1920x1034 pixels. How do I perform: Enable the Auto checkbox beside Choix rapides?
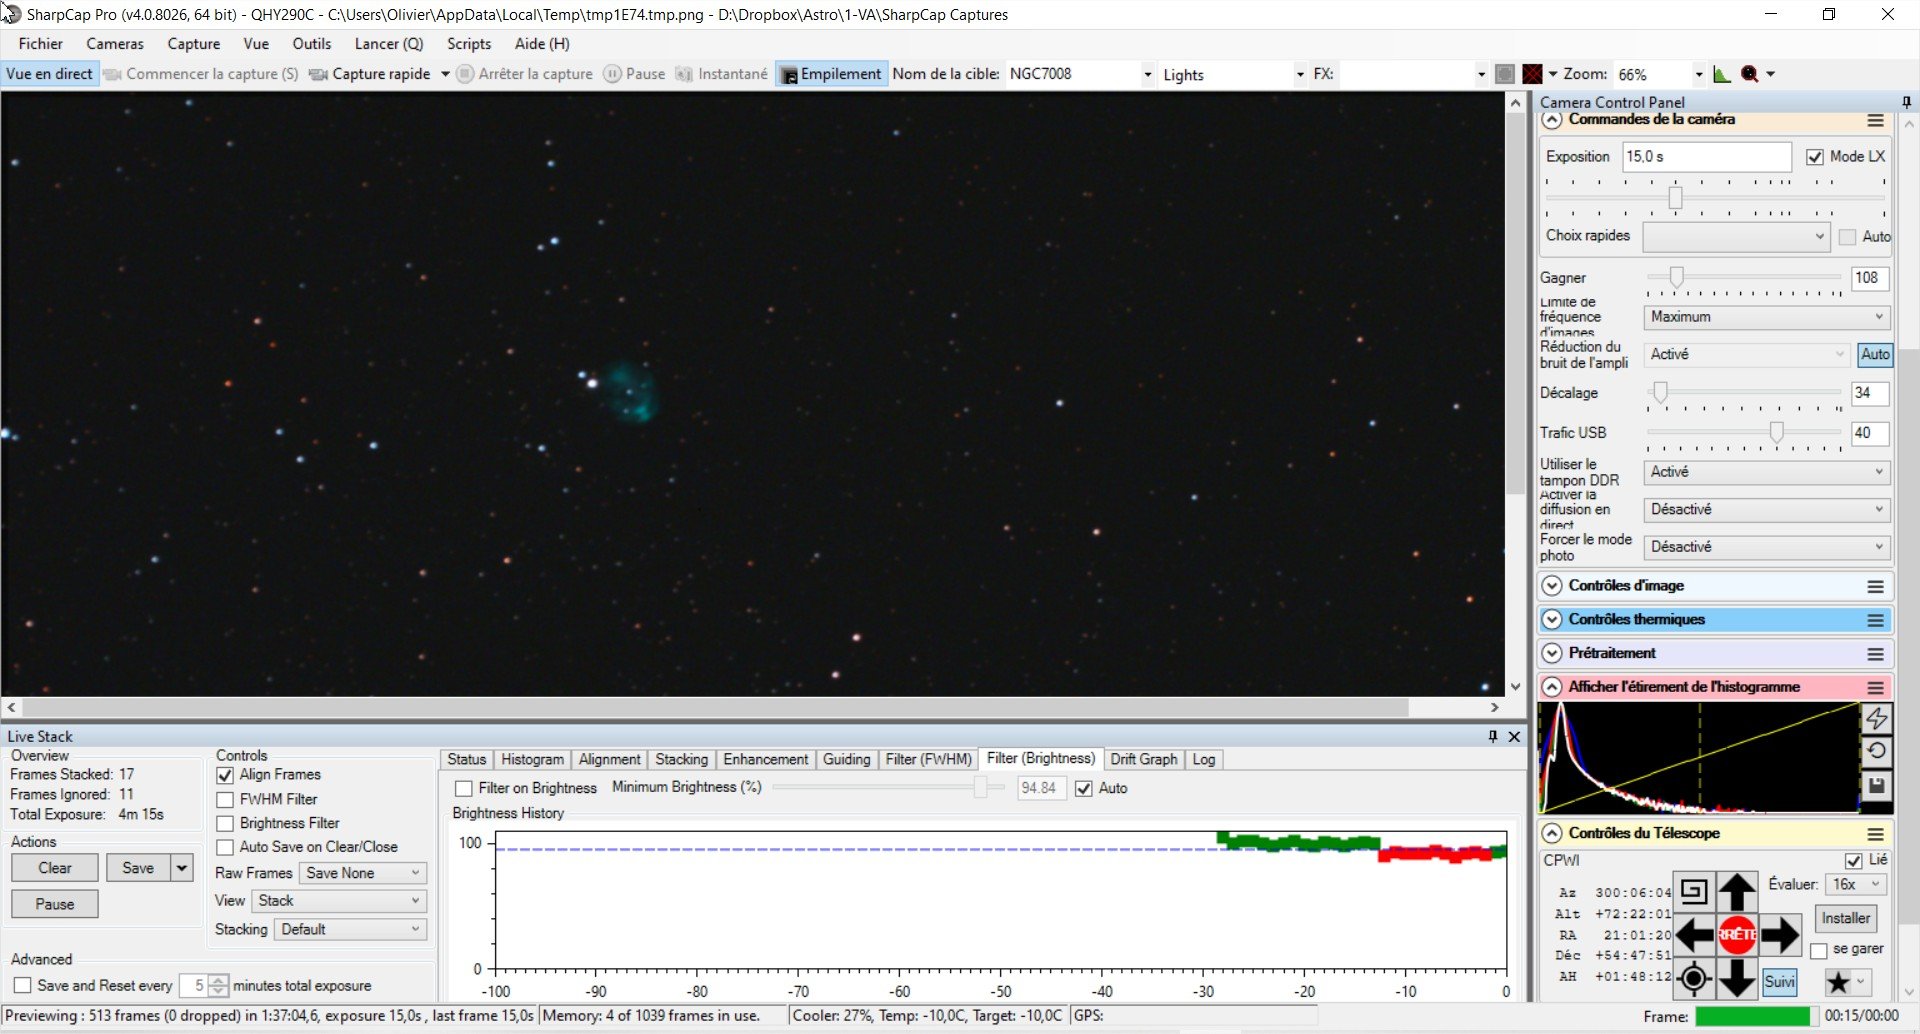1848,237
